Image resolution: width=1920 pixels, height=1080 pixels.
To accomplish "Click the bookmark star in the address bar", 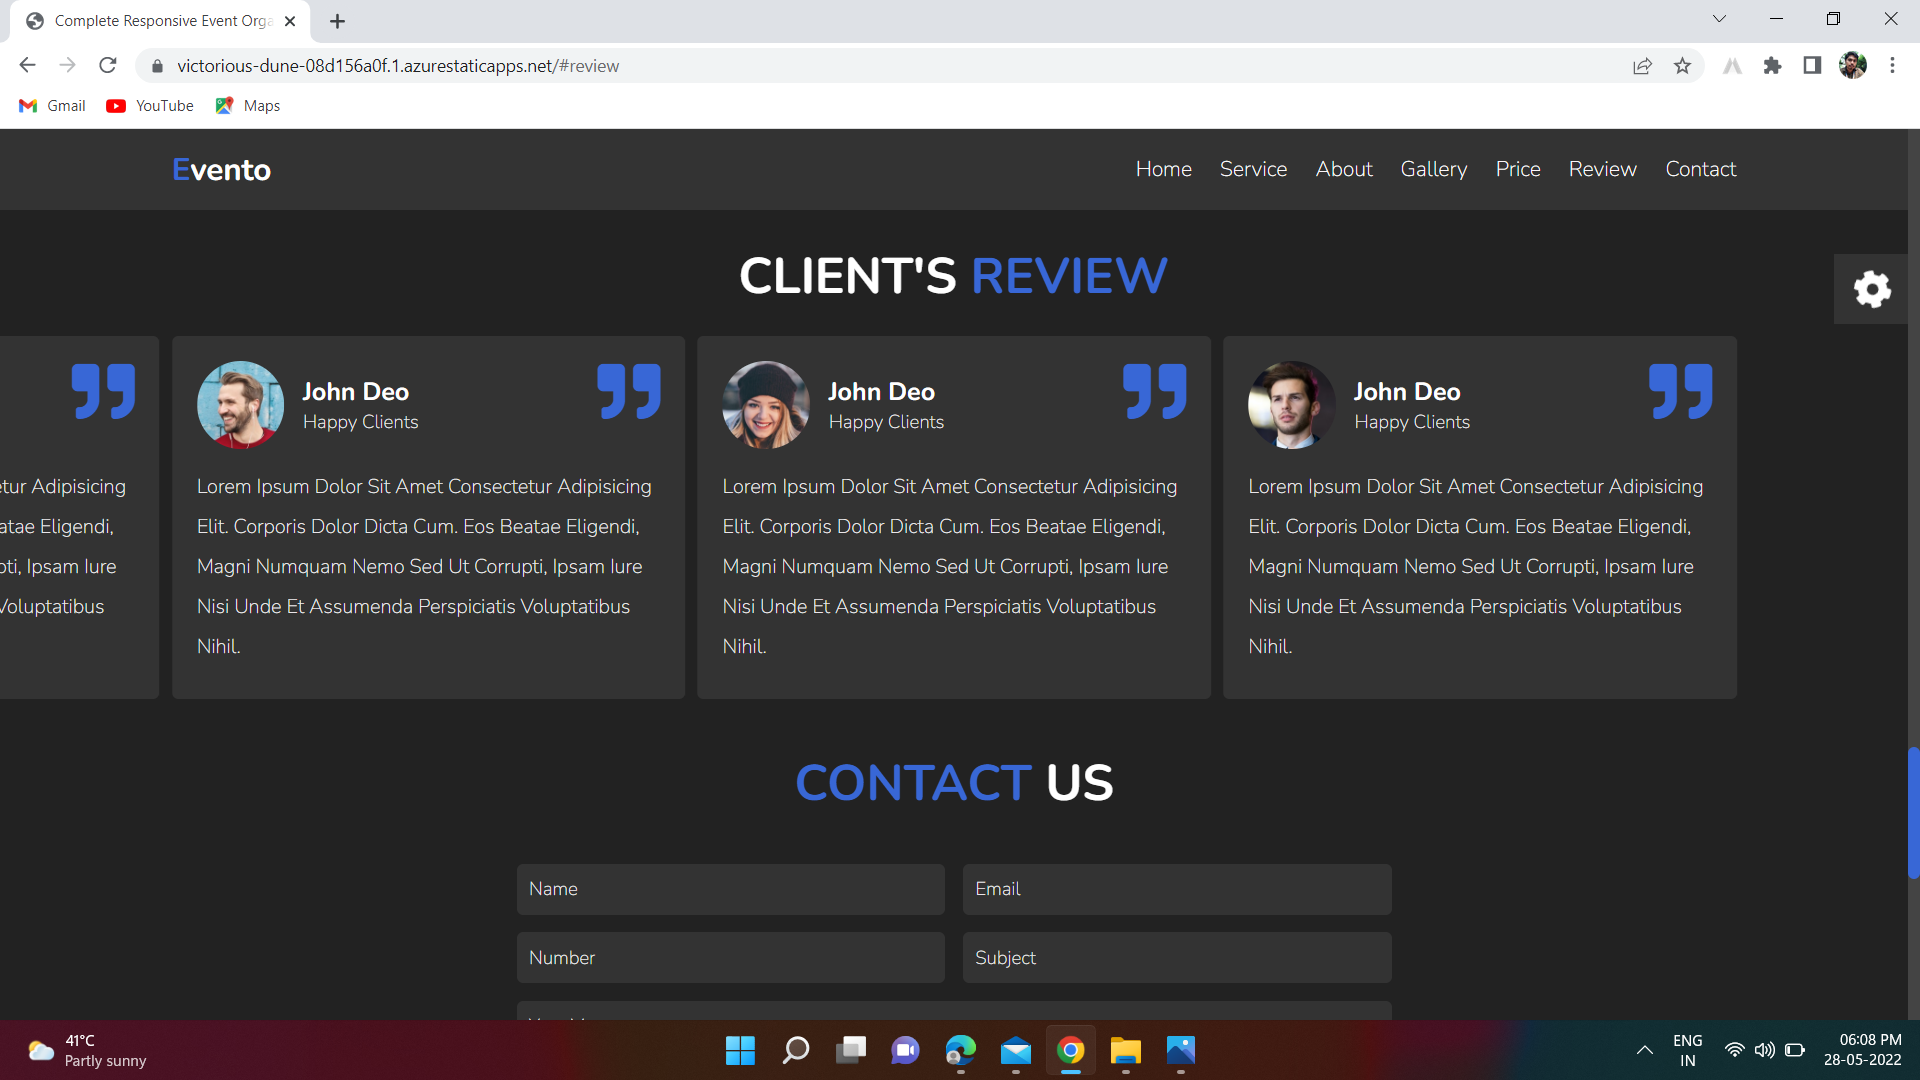I will [x=1683, y=65].
